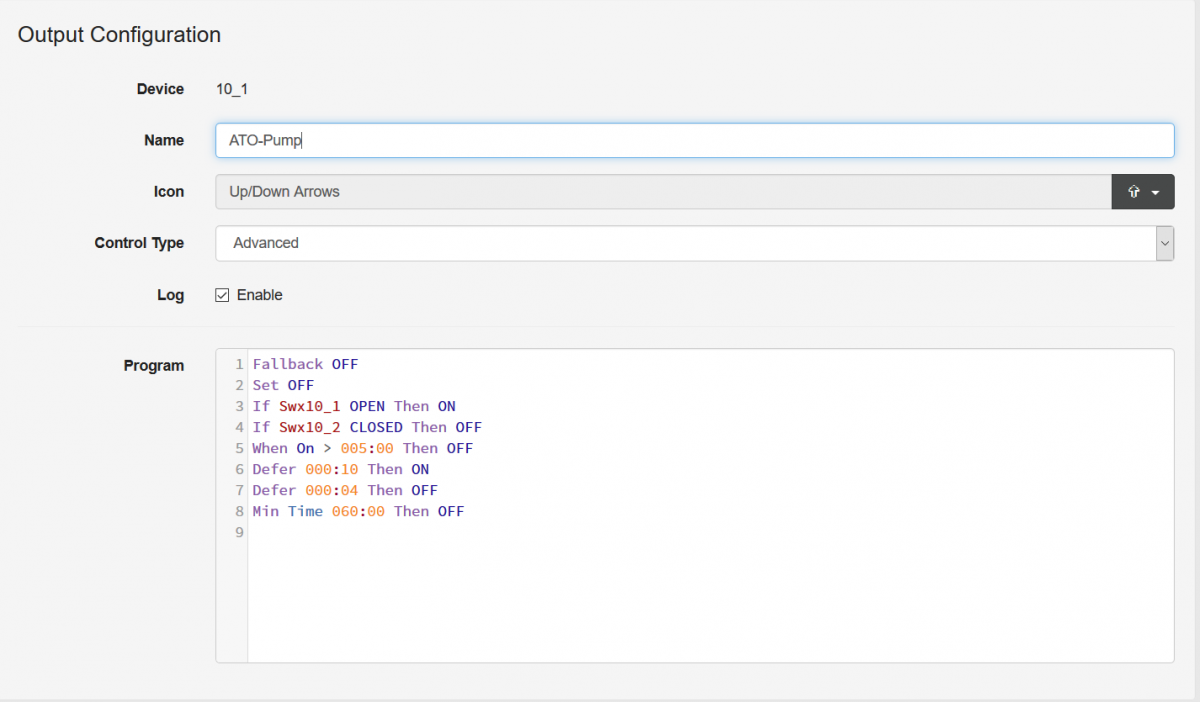
Task: Click empty line 9 in program editor
Action: tap(710, 532)
